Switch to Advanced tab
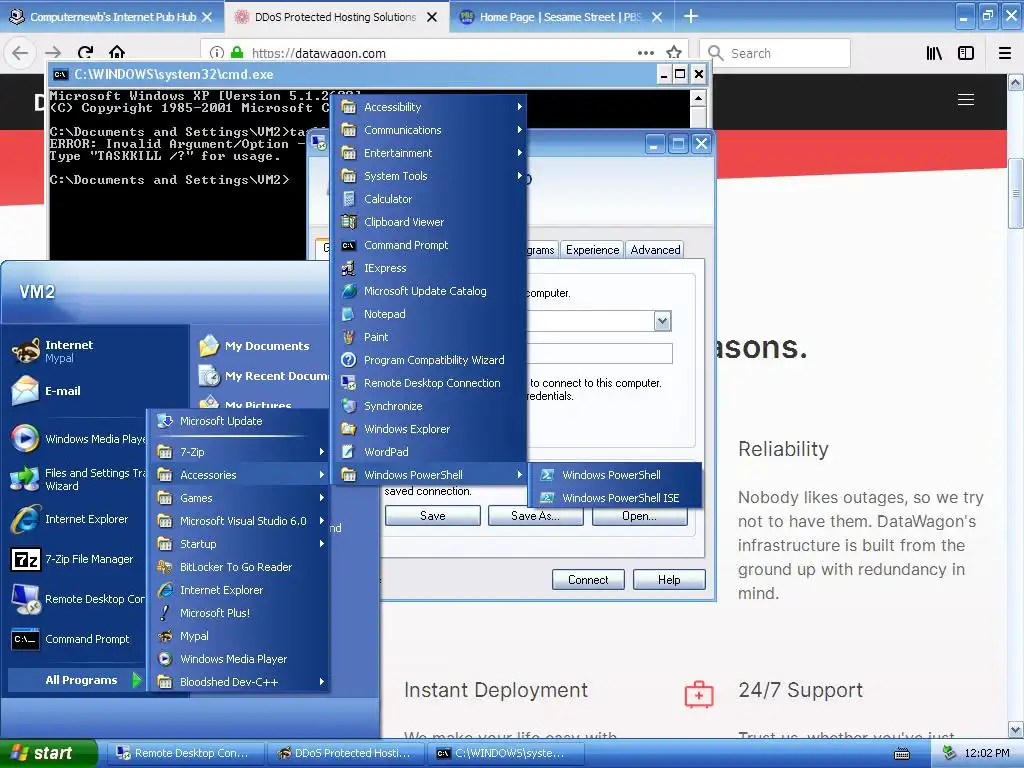The image size is (1024, 768). click(655, 250)
